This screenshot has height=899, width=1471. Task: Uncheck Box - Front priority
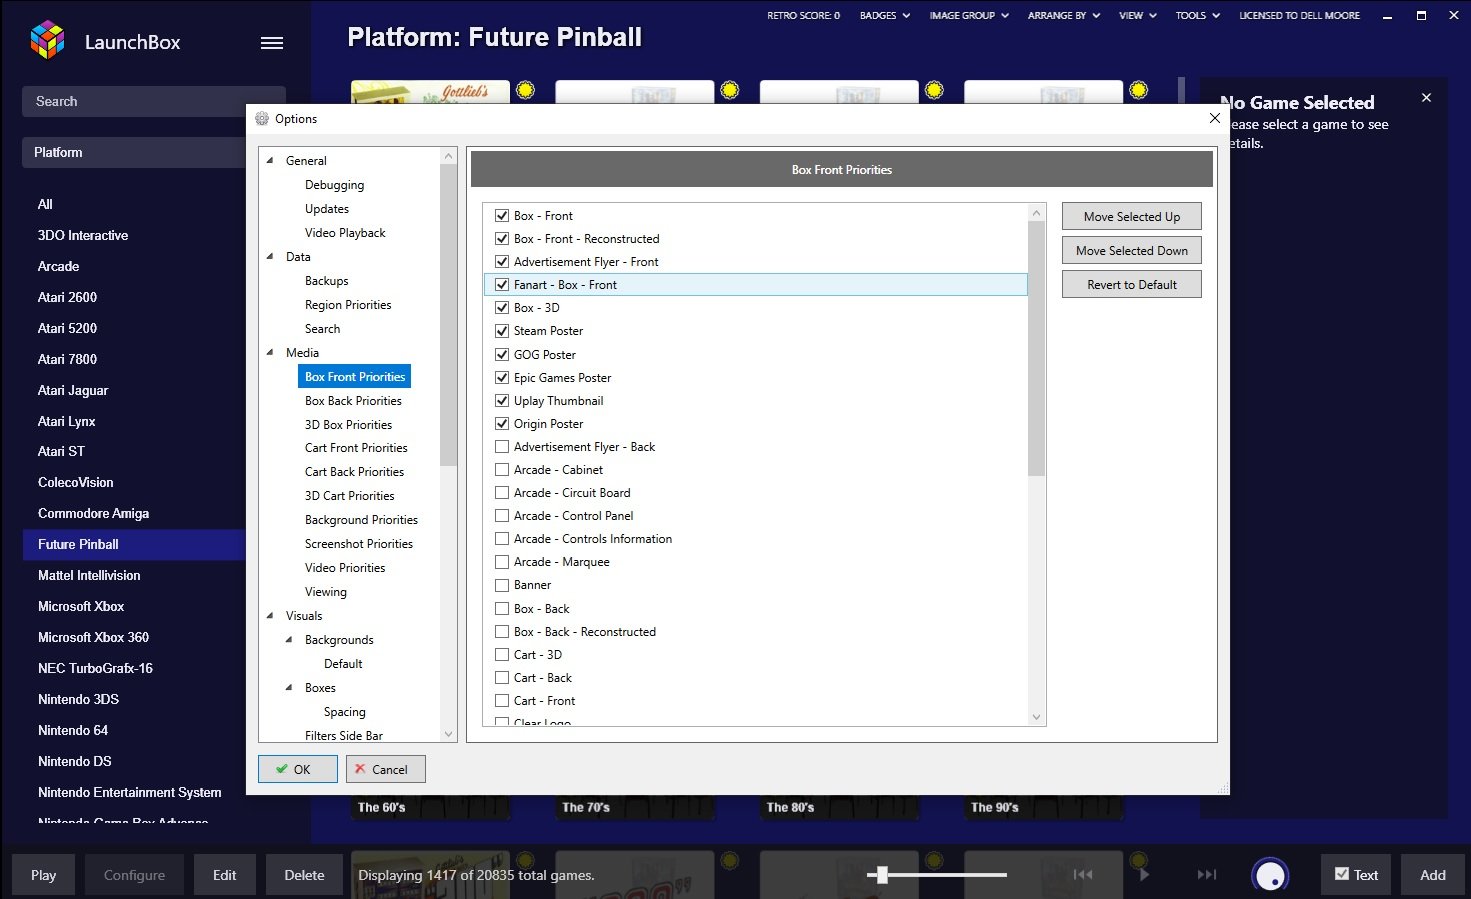[x=502, y=215]
